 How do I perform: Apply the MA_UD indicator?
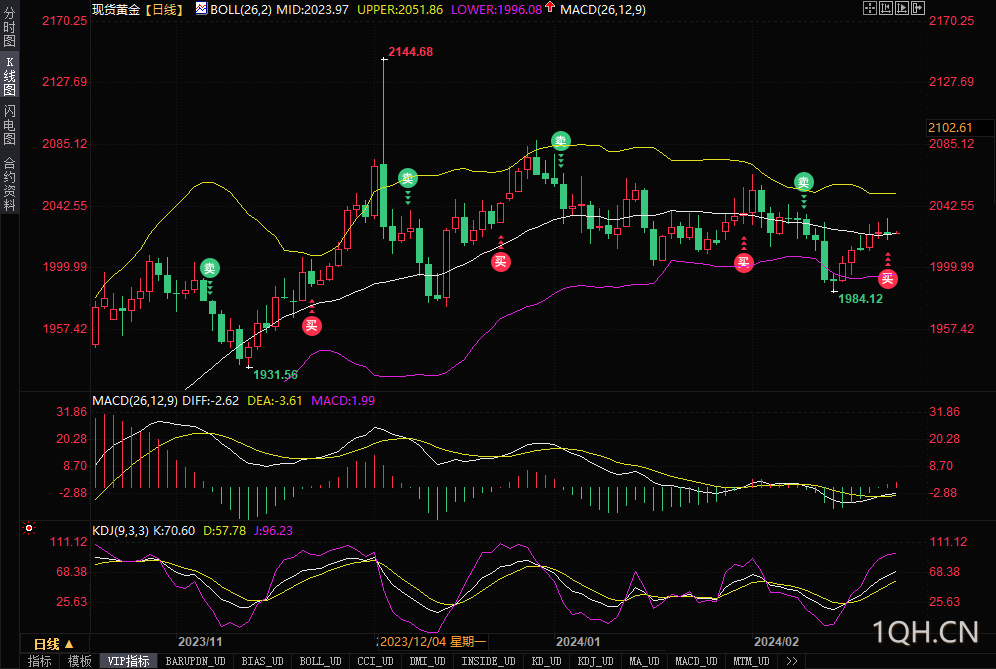click(644, 661)
